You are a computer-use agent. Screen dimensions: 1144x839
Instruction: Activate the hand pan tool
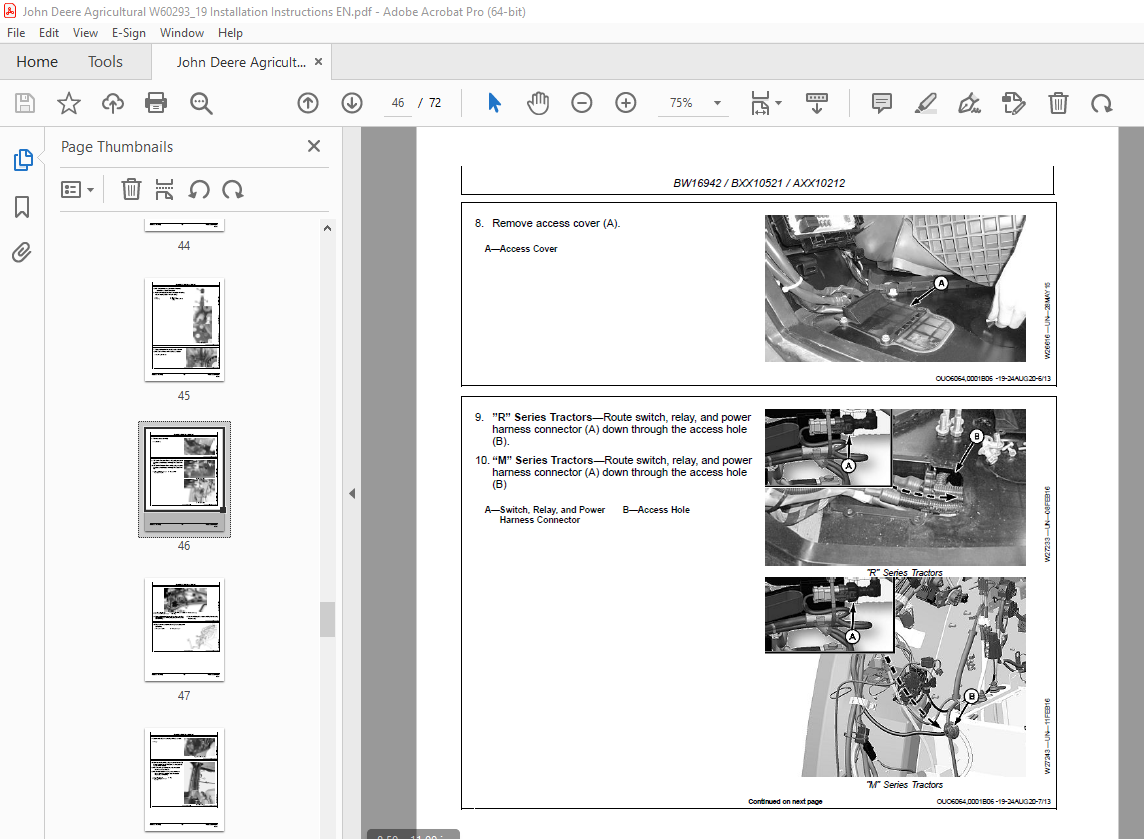point(538,103)
